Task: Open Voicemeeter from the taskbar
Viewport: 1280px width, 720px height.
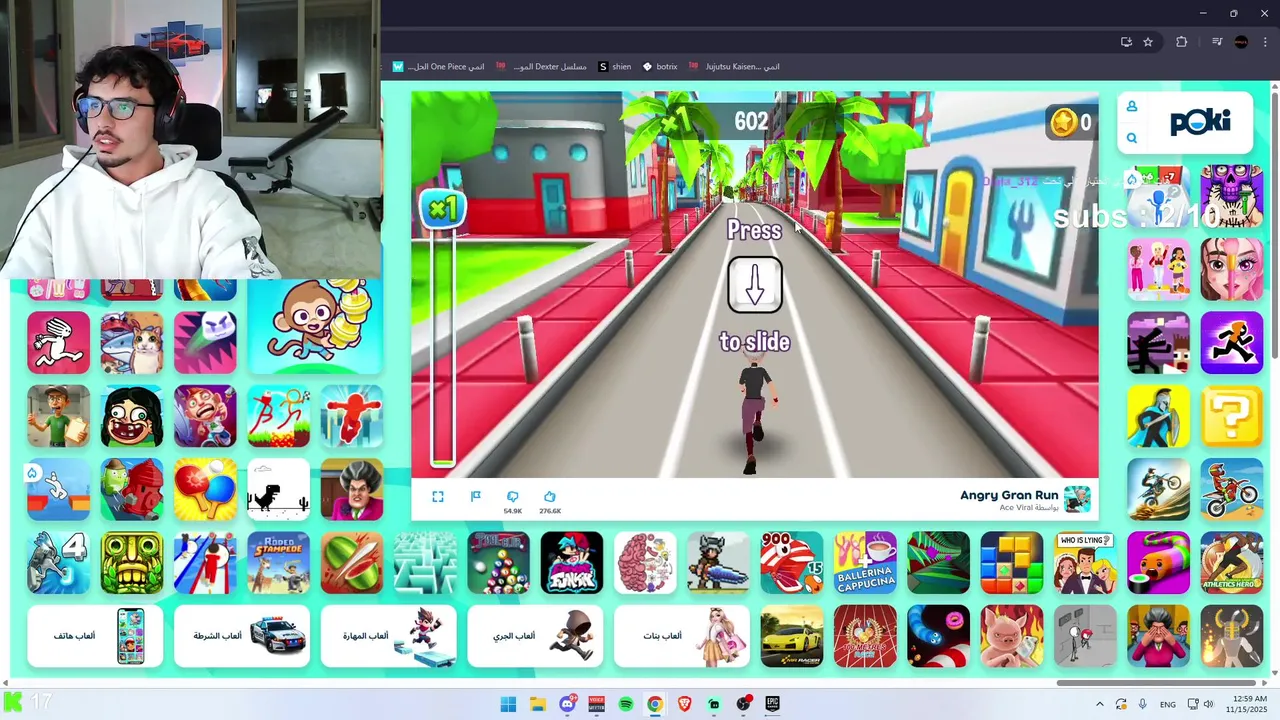Action: [x=596, y=704]
